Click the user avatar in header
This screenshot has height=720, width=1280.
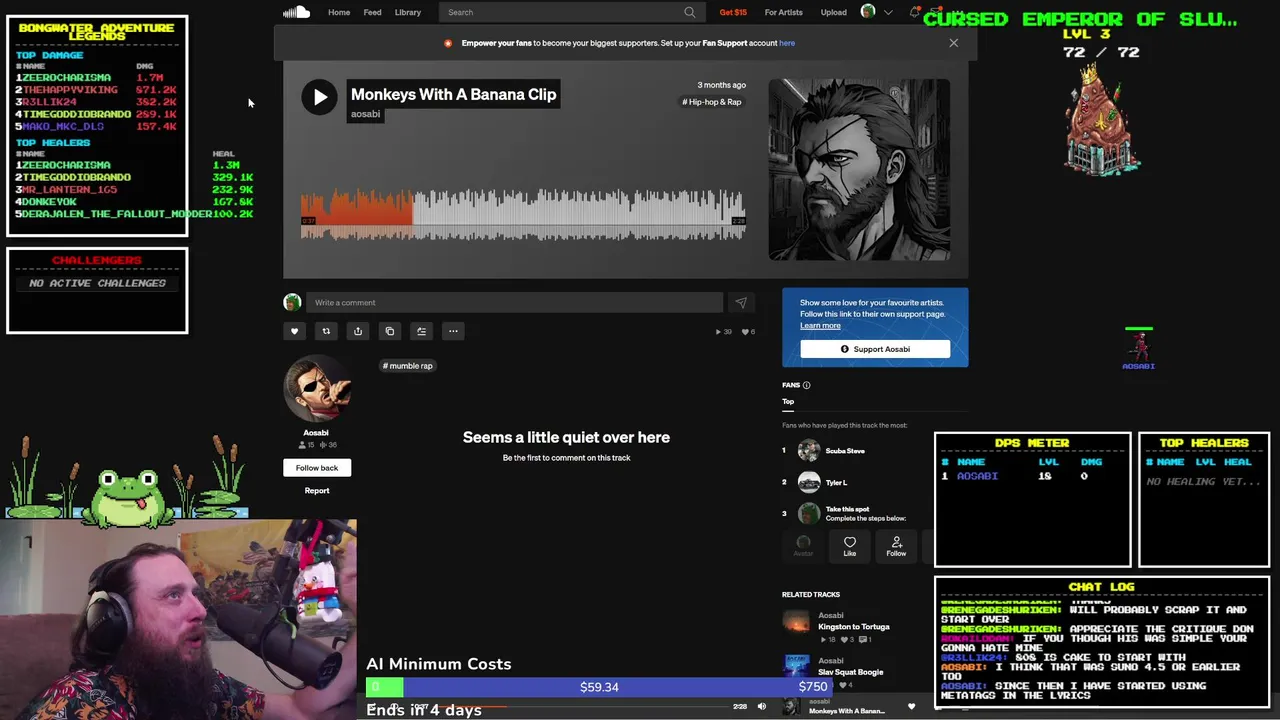[x=868, y=12]
